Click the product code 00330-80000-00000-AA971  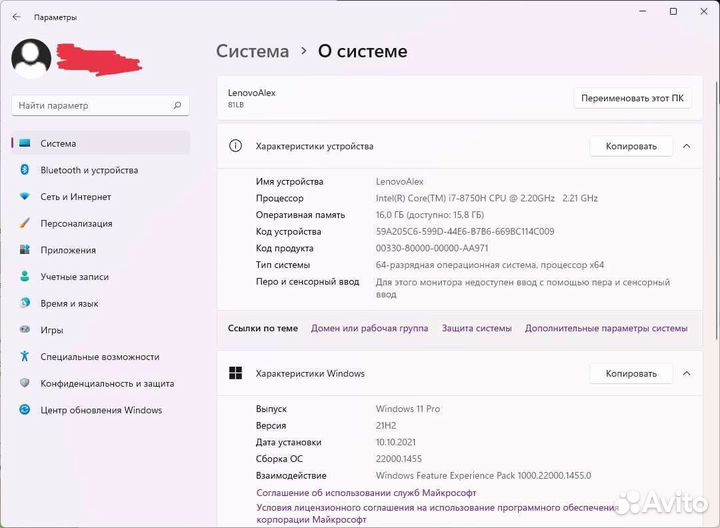click(x=432, y=248)
